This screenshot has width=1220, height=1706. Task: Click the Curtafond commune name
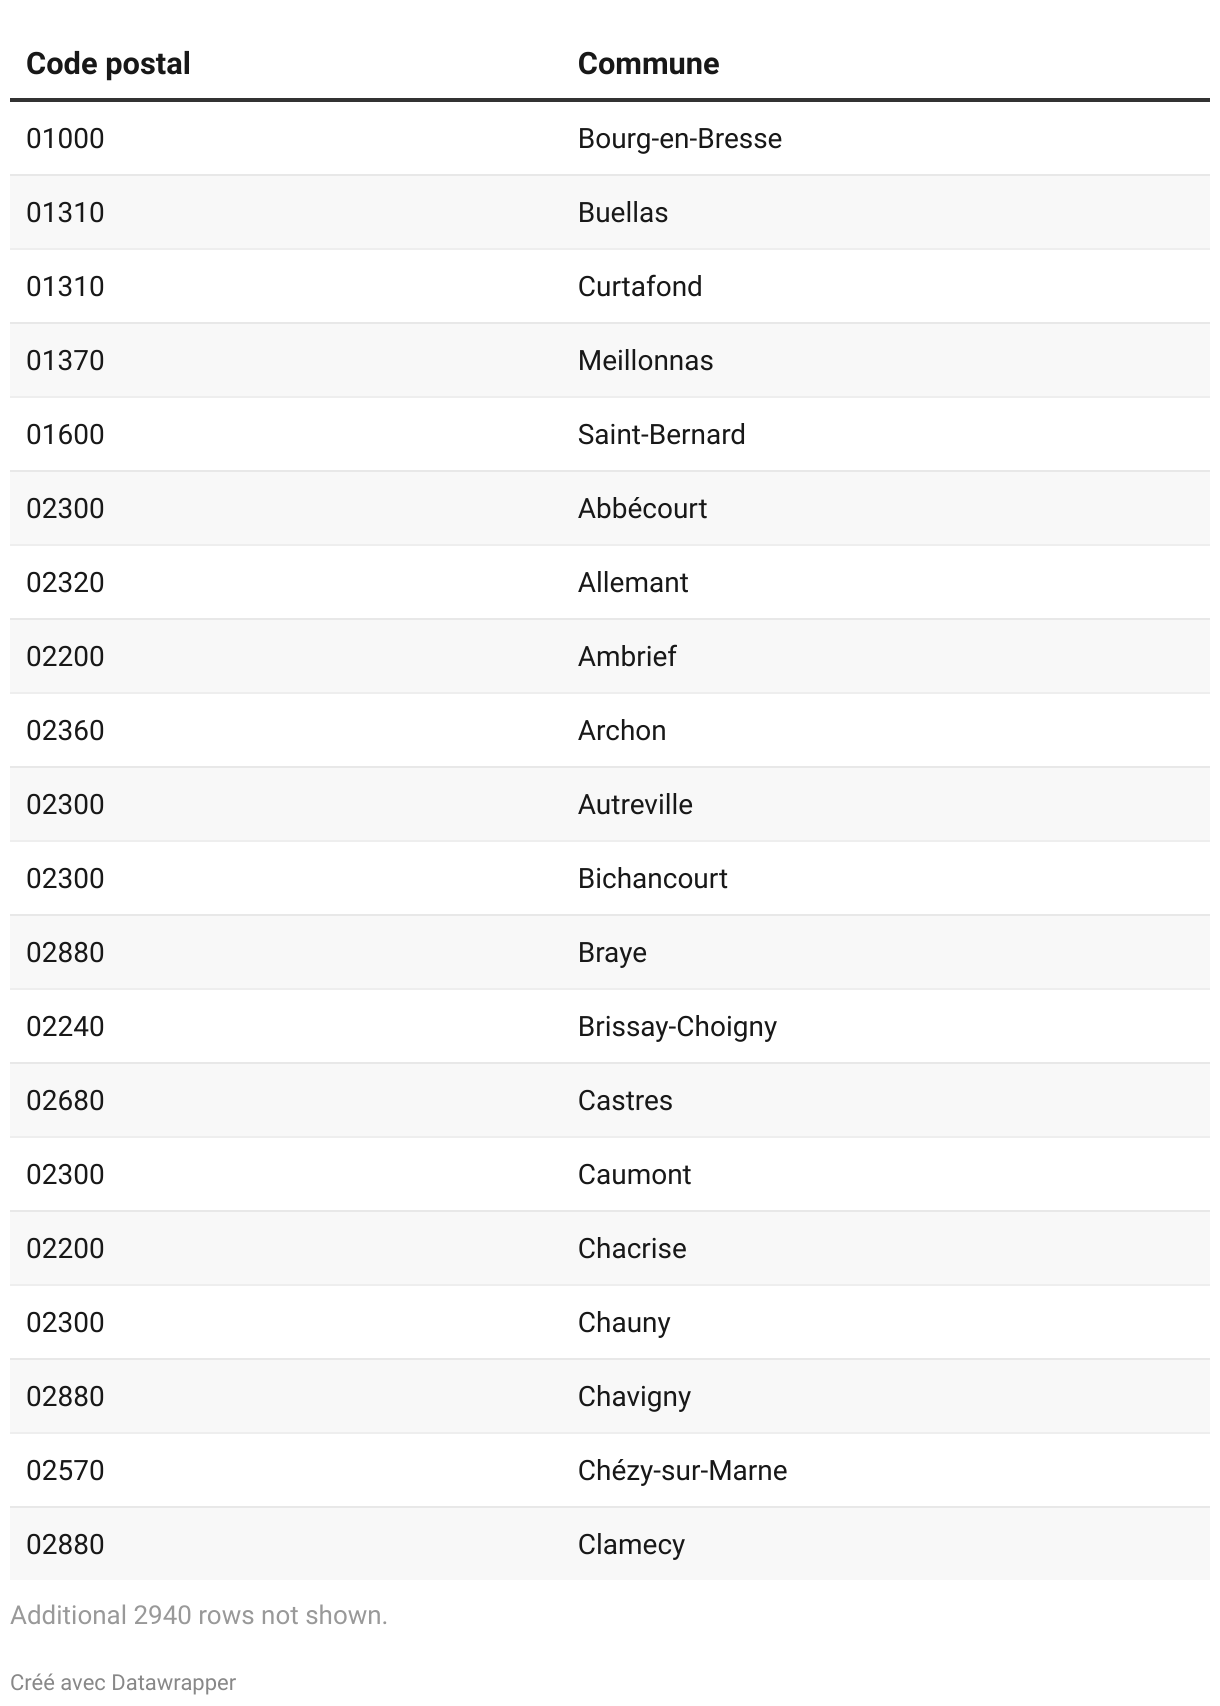coord(639,286)
